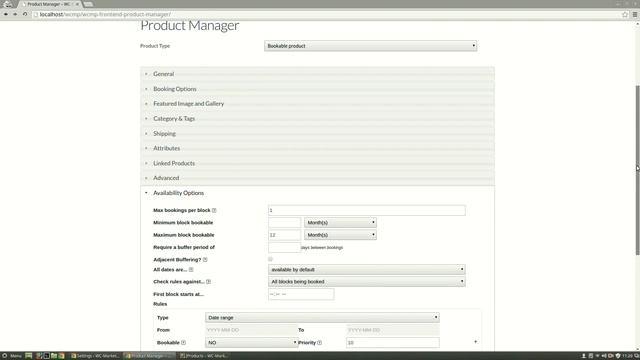Click the shield icon in the system tray

pos(618,356)
